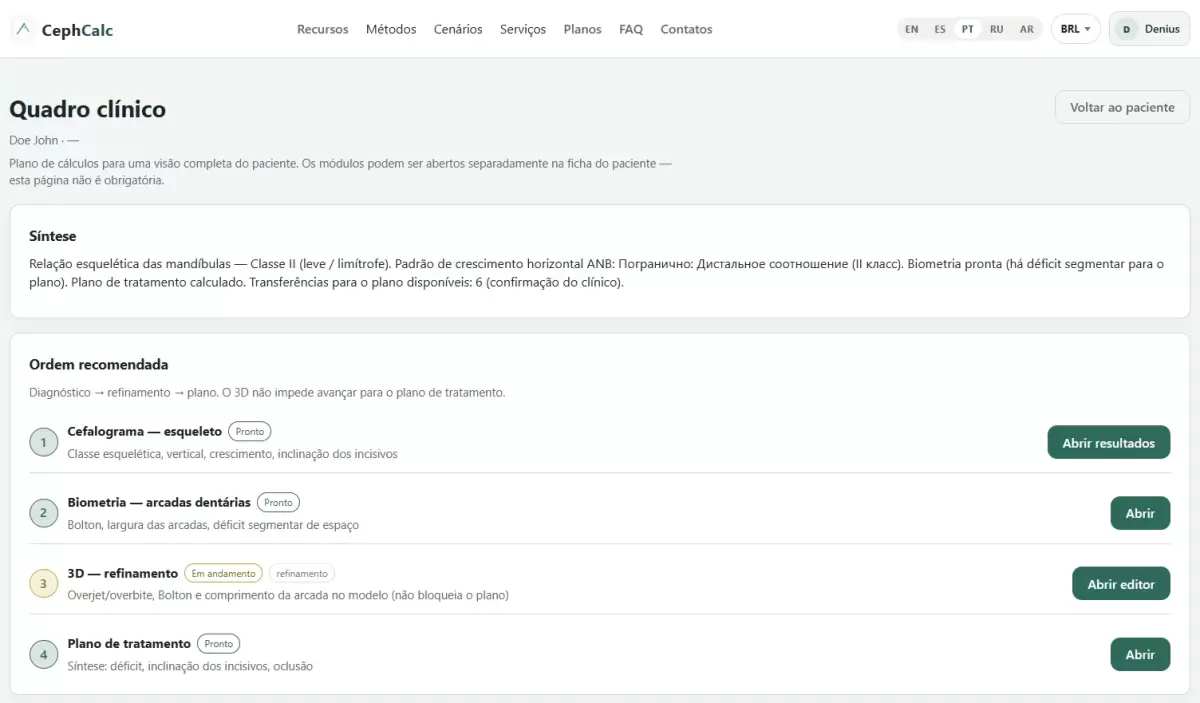Open the FAQ nav link

pyautogui.click(x=631, y=29)
